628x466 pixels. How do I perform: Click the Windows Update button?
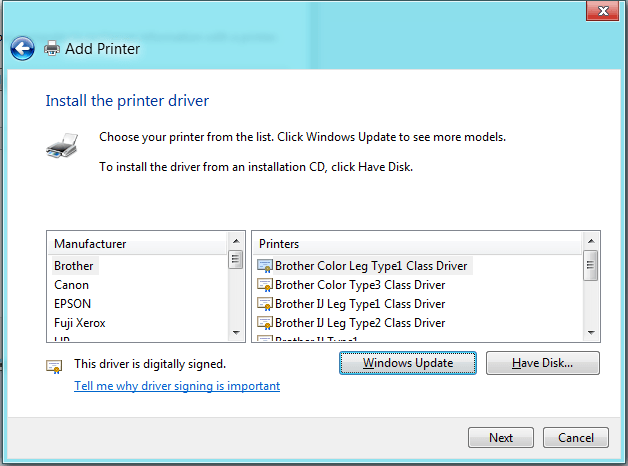coord(408,363)
